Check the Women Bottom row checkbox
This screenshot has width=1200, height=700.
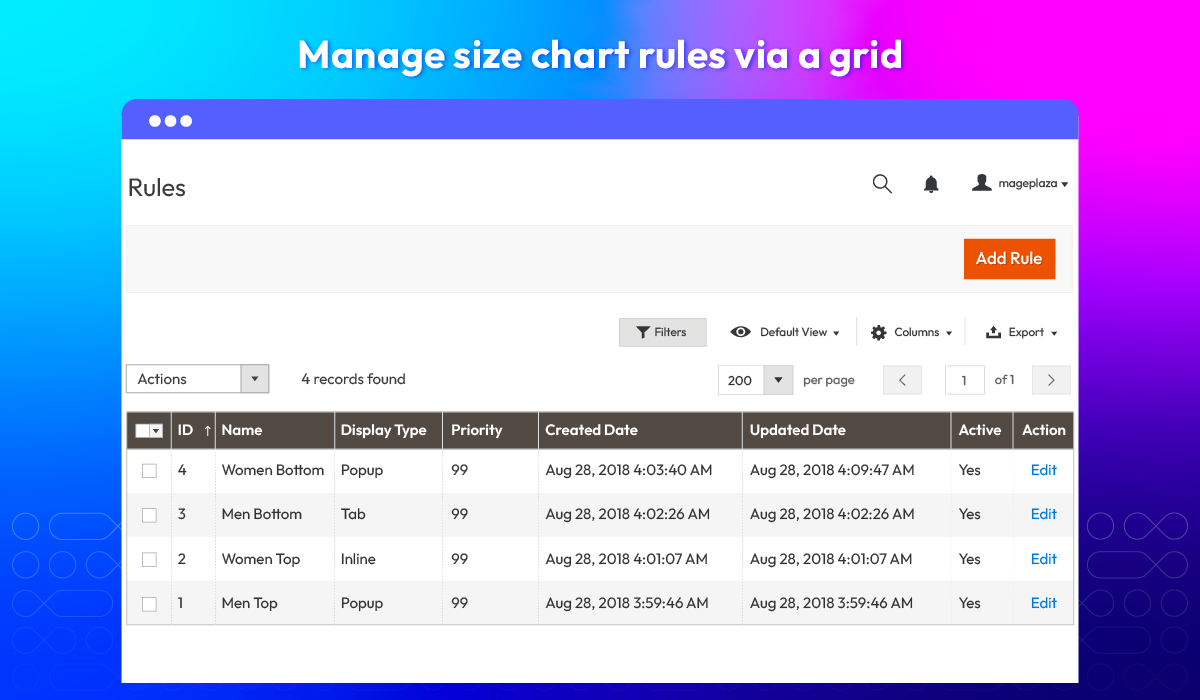(x=149, y=471)
